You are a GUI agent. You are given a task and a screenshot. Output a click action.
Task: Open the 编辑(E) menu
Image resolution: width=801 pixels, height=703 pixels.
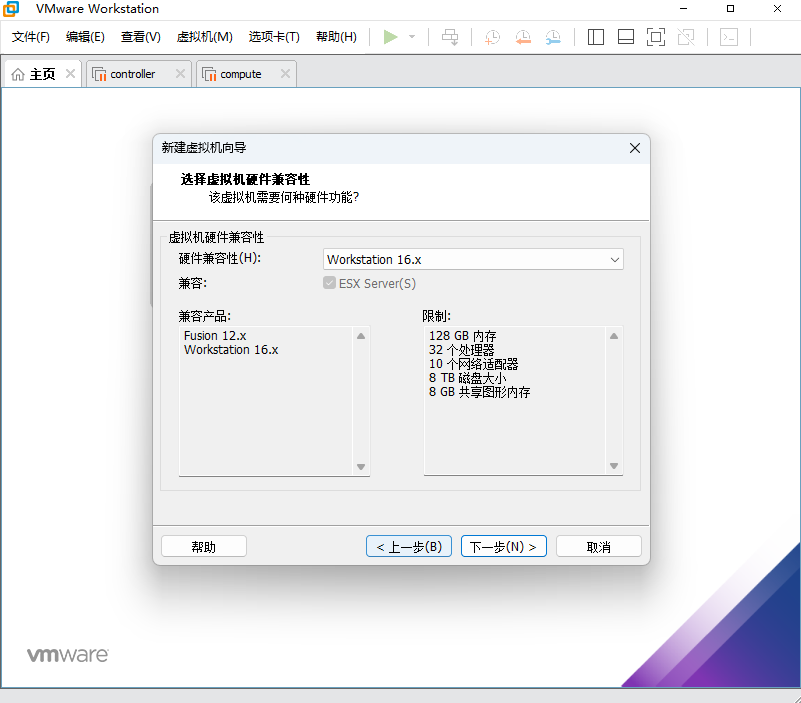coord(85,37)
